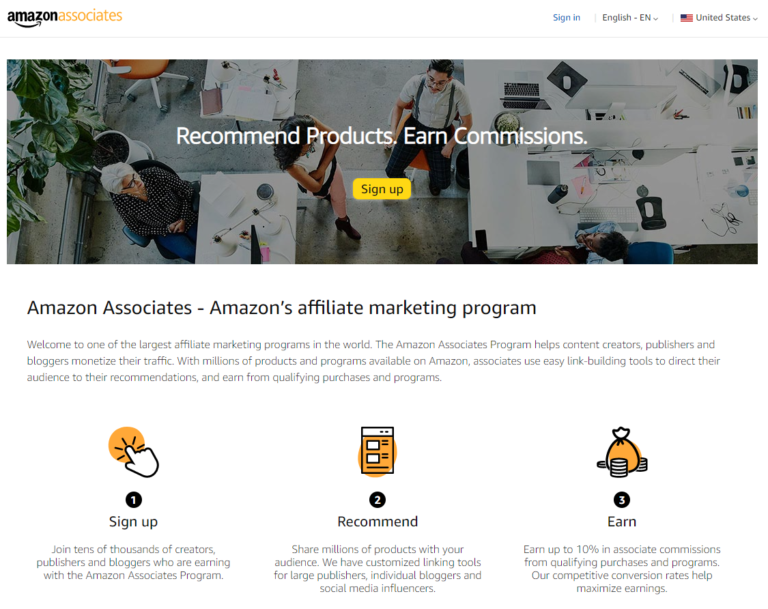Click the Sign up step heading
Screen dimensions: 768x609
point(133,522)
